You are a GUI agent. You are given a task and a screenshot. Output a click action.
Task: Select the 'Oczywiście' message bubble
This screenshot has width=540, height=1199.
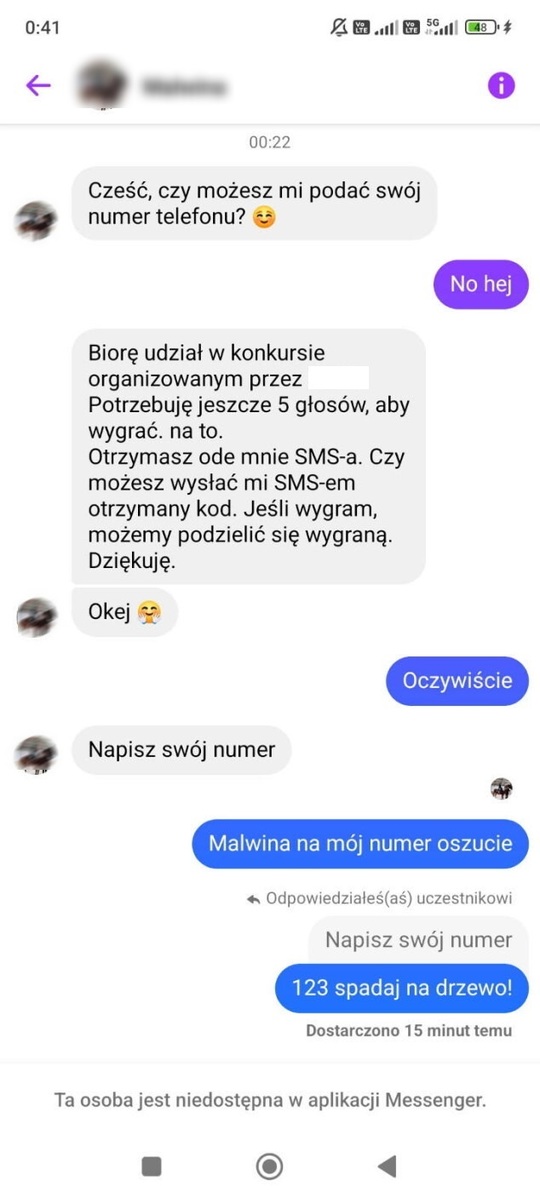[x=457, y=681]
